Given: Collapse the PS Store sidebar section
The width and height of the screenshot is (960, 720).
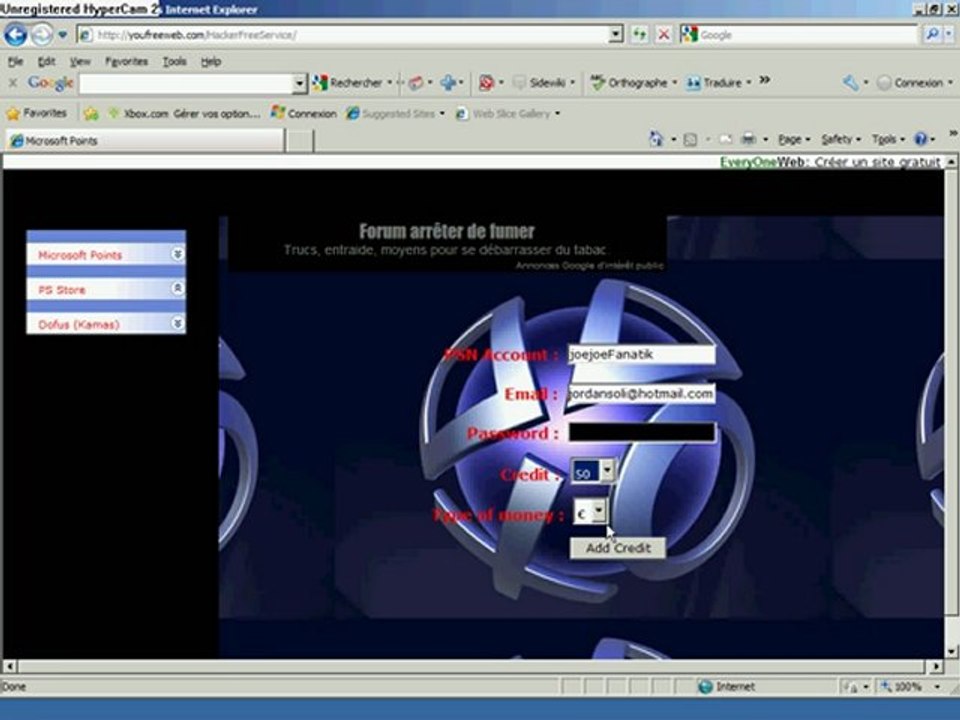Looking at the screenshot, I should click(x=178, y=288).
